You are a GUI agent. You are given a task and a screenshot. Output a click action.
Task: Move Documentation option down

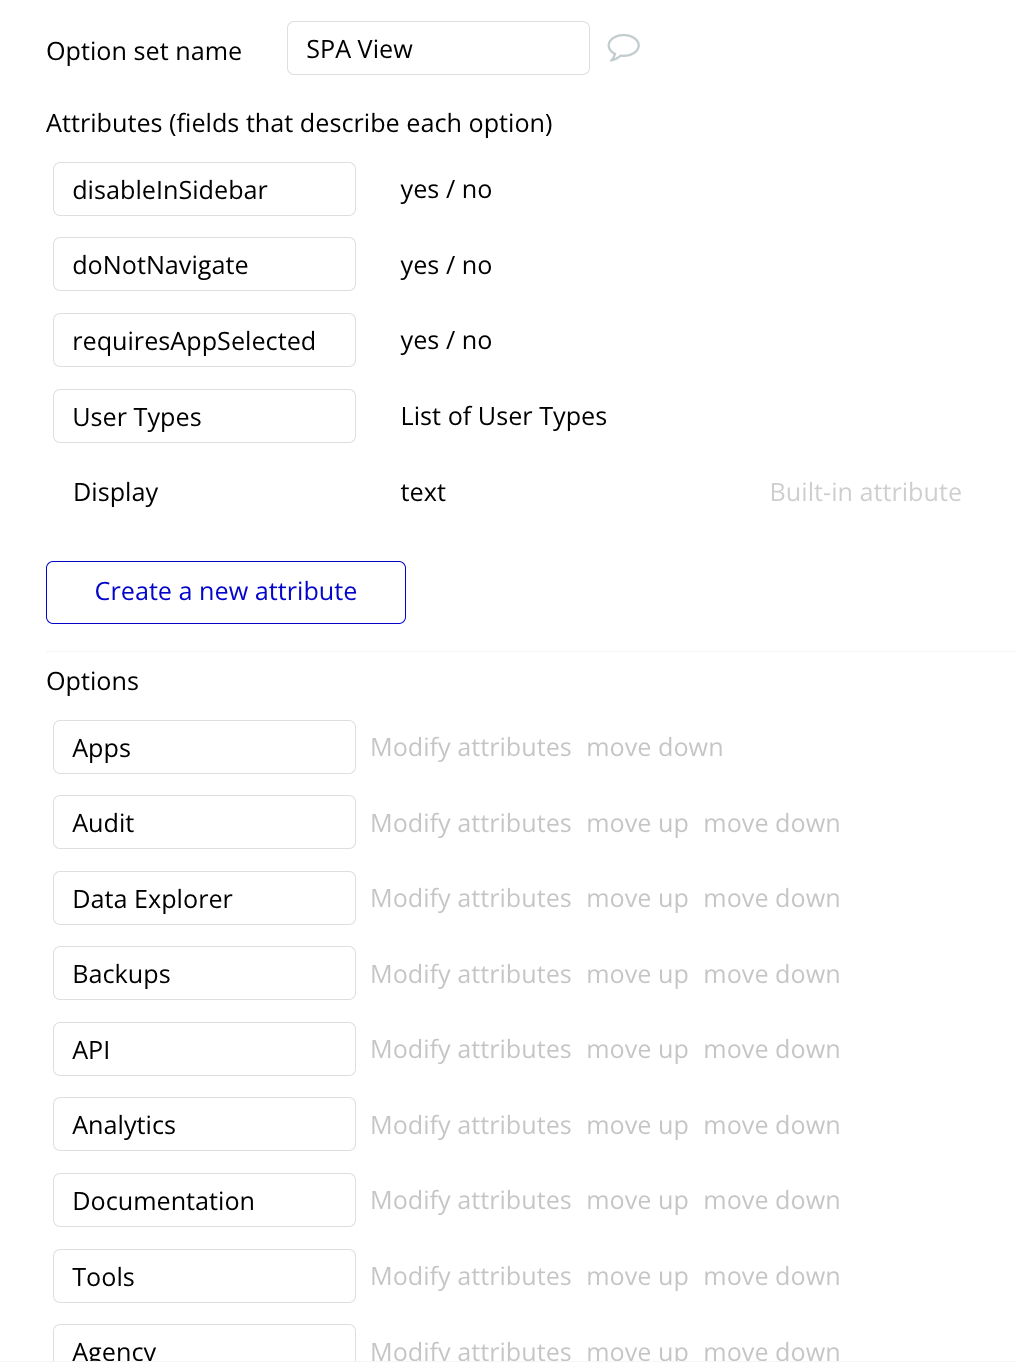771,1201
